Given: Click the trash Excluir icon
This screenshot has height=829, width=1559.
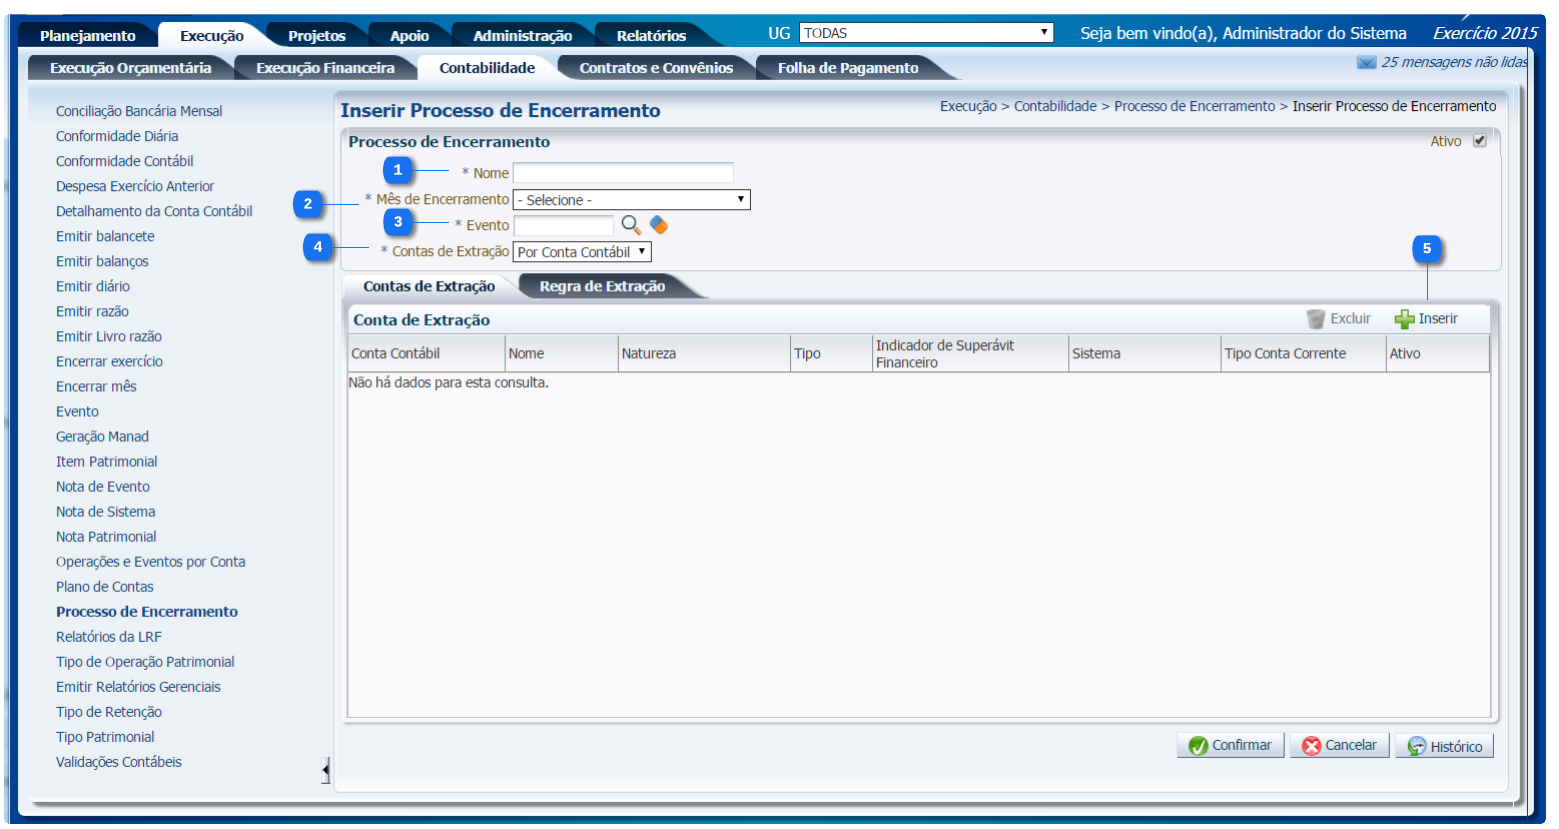Looking at the screenshot, I should coord(1316,319).
